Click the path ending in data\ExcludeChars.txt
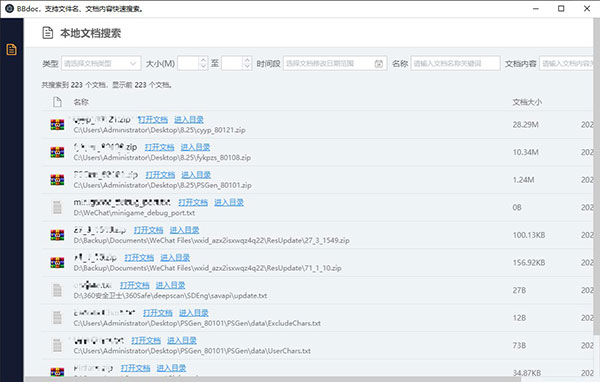 pos(197,323)
